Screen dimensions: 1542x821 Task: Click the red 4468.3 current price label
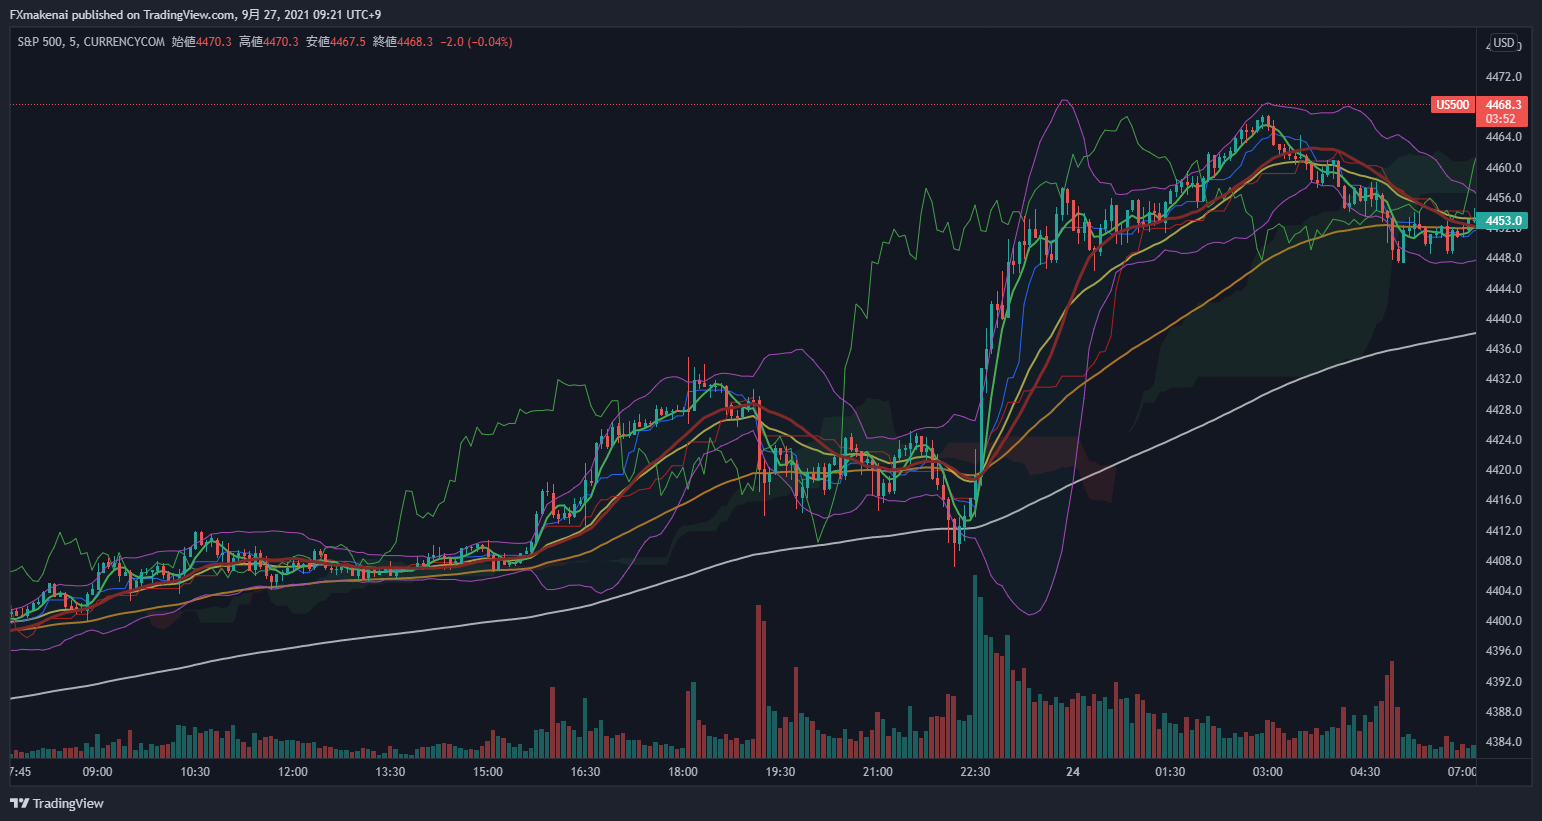point(1503,105)
